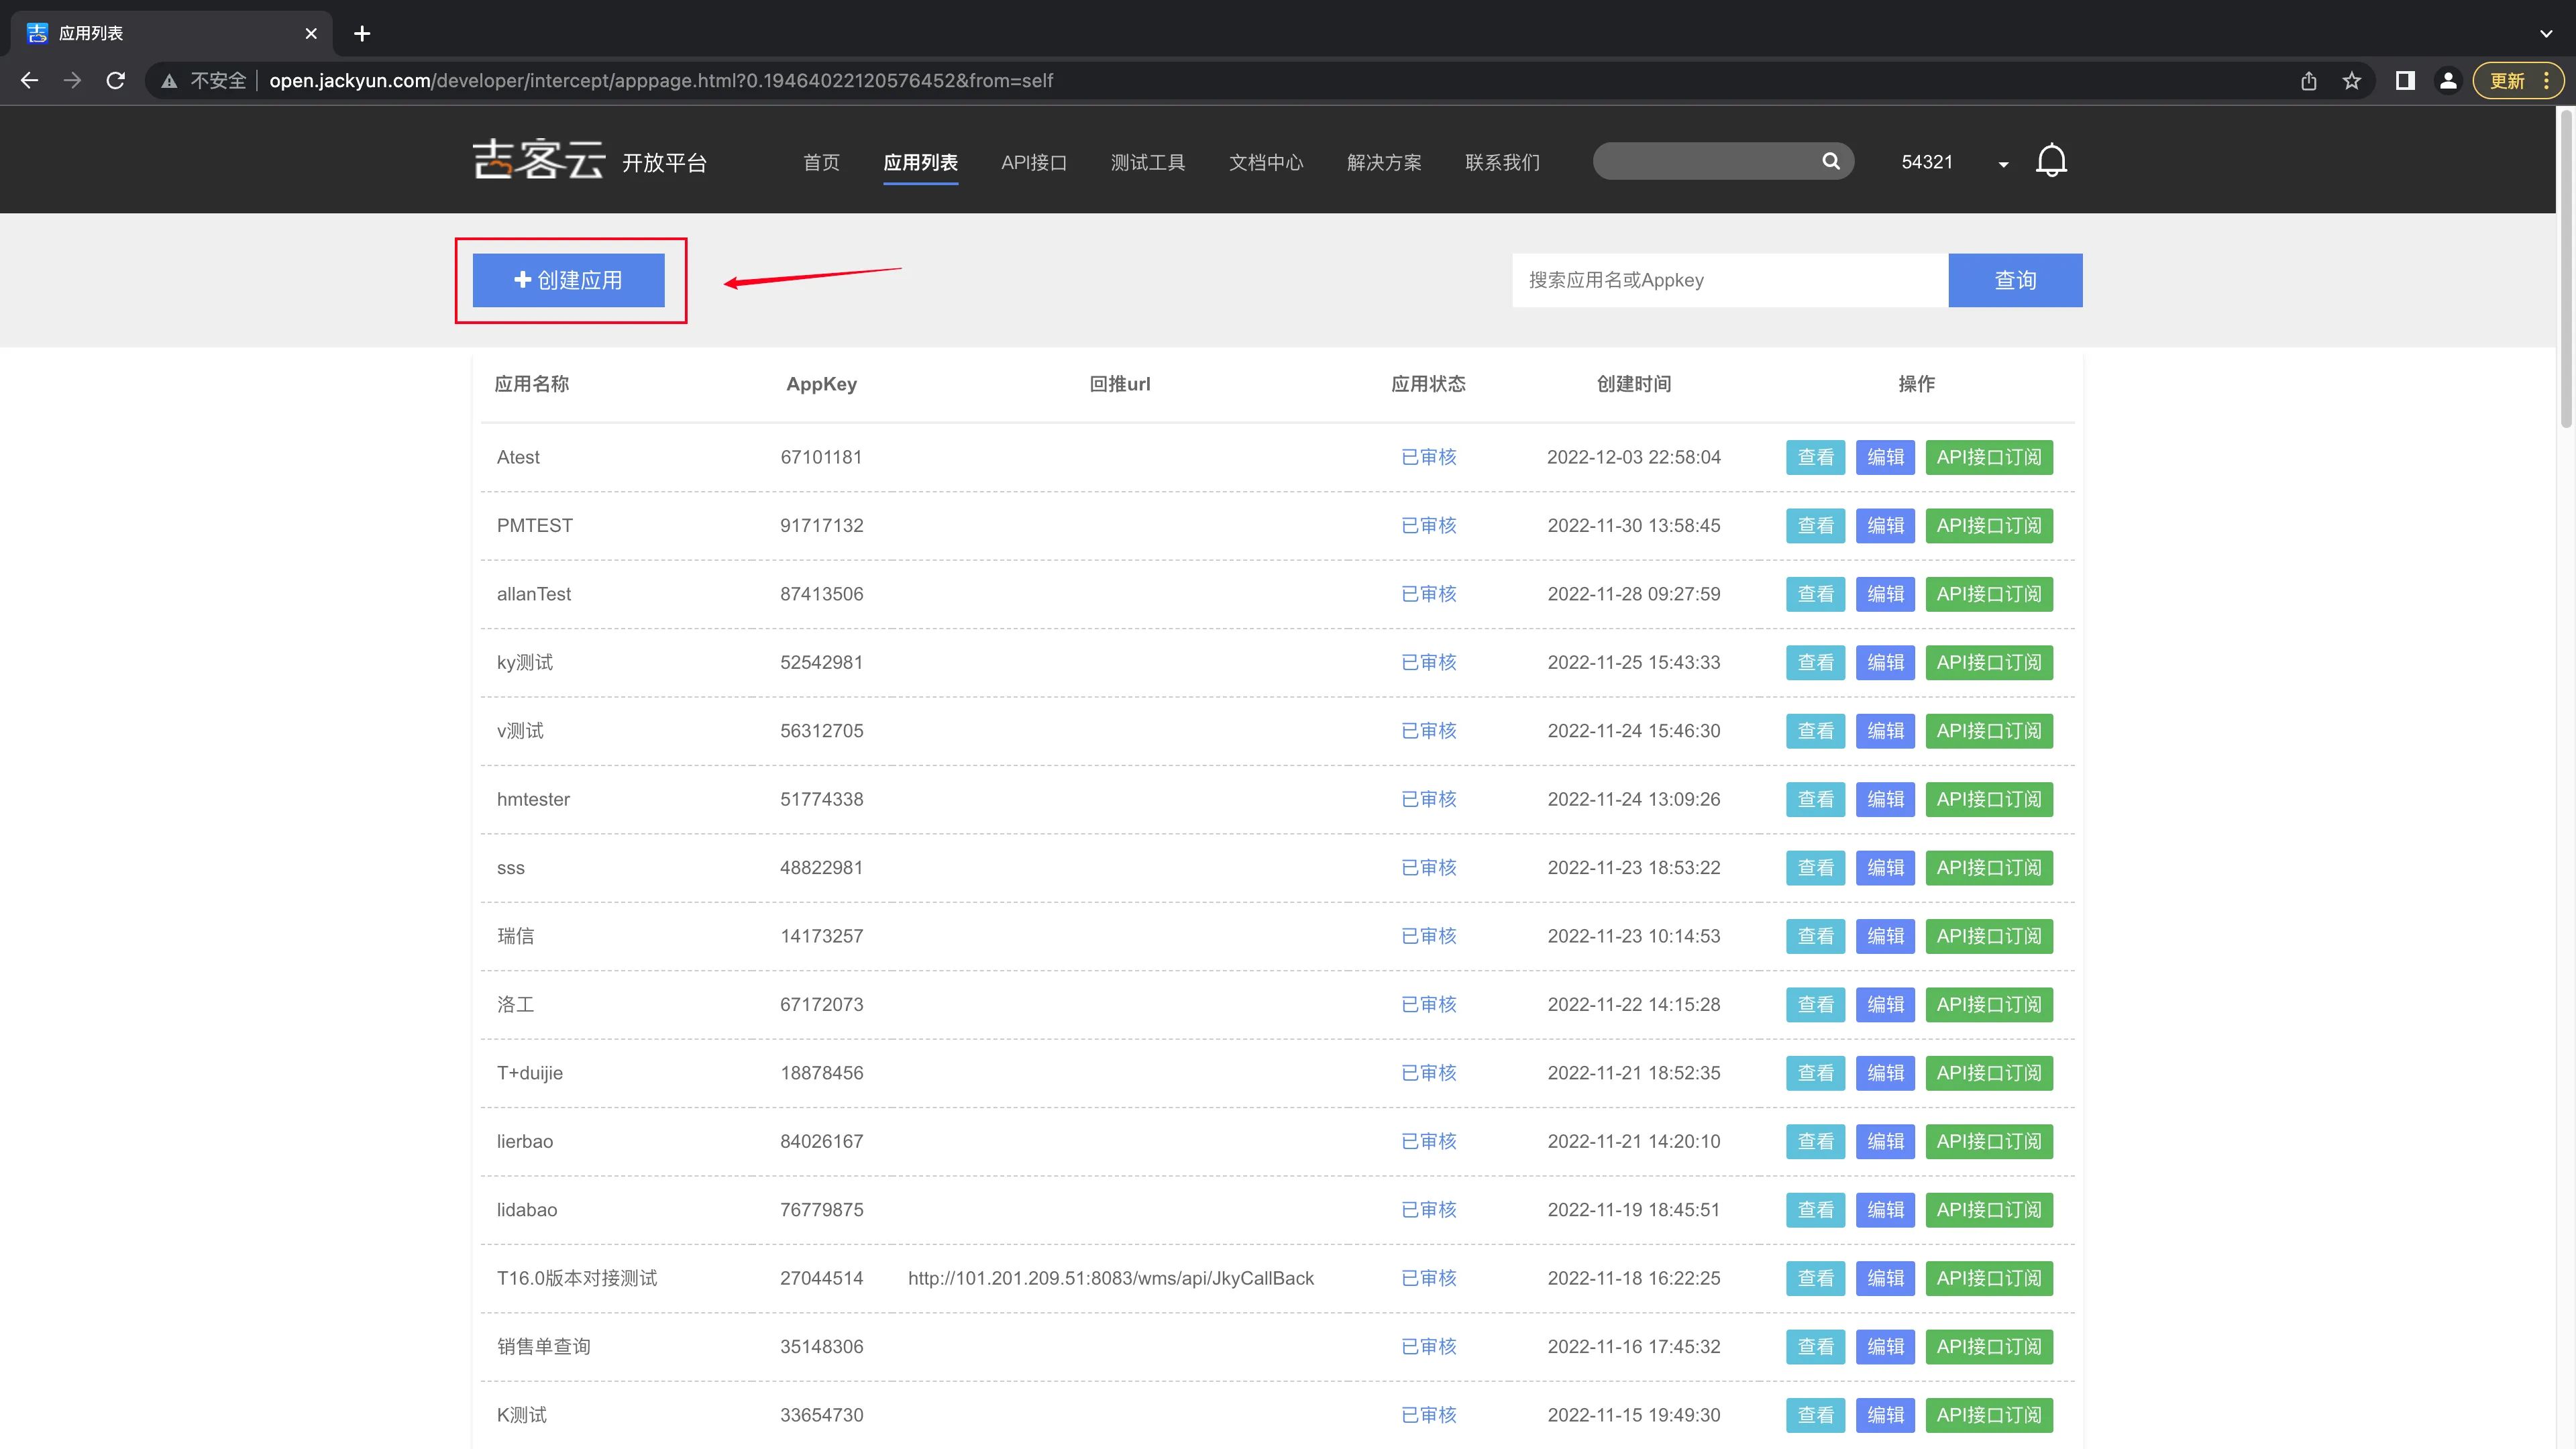Click 查看 for the PMTEST app
The height and width of the screenshot is (1449, 2576).
1815,526
